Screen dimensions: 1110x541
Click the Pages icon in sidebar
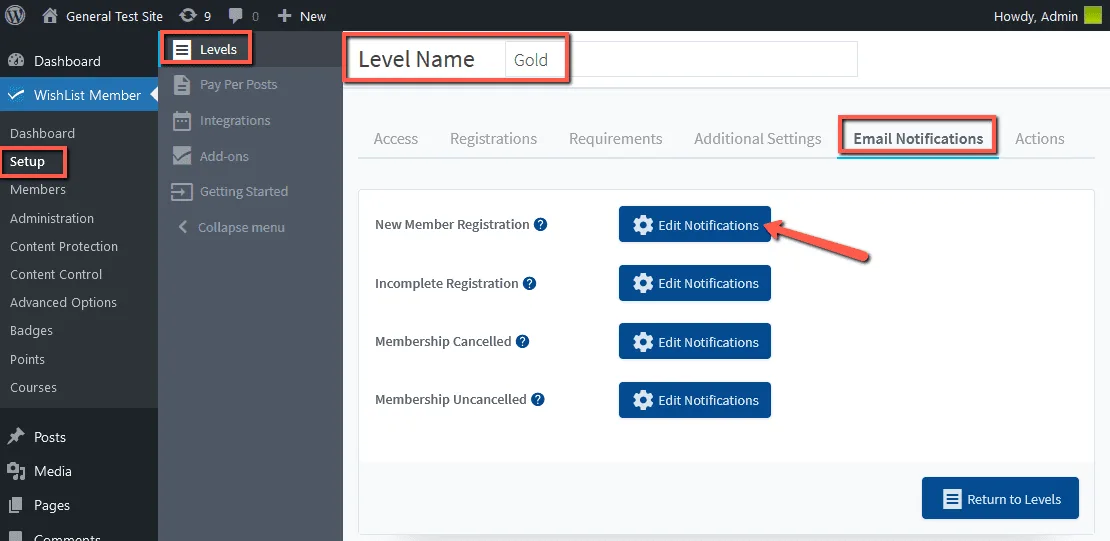[16, 505]
